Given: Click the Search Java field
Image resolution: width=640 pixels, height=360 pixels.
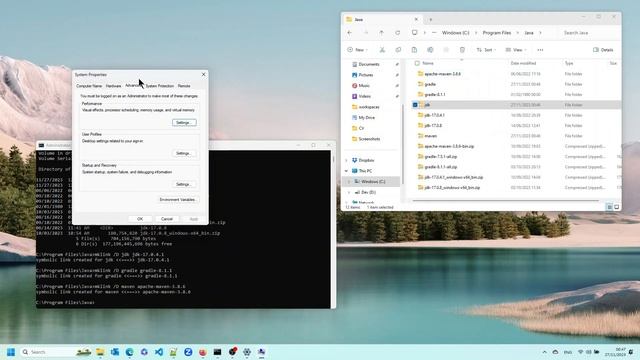Looking at the screenshot, I should click(x=589, y=33).
